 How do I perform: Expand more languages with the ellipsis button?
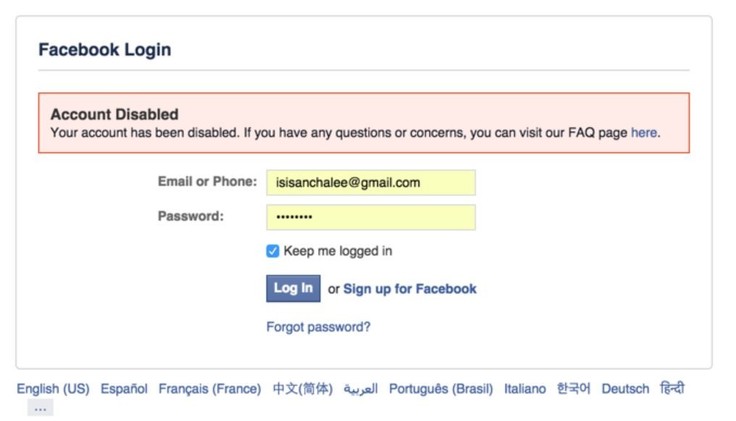40,408
